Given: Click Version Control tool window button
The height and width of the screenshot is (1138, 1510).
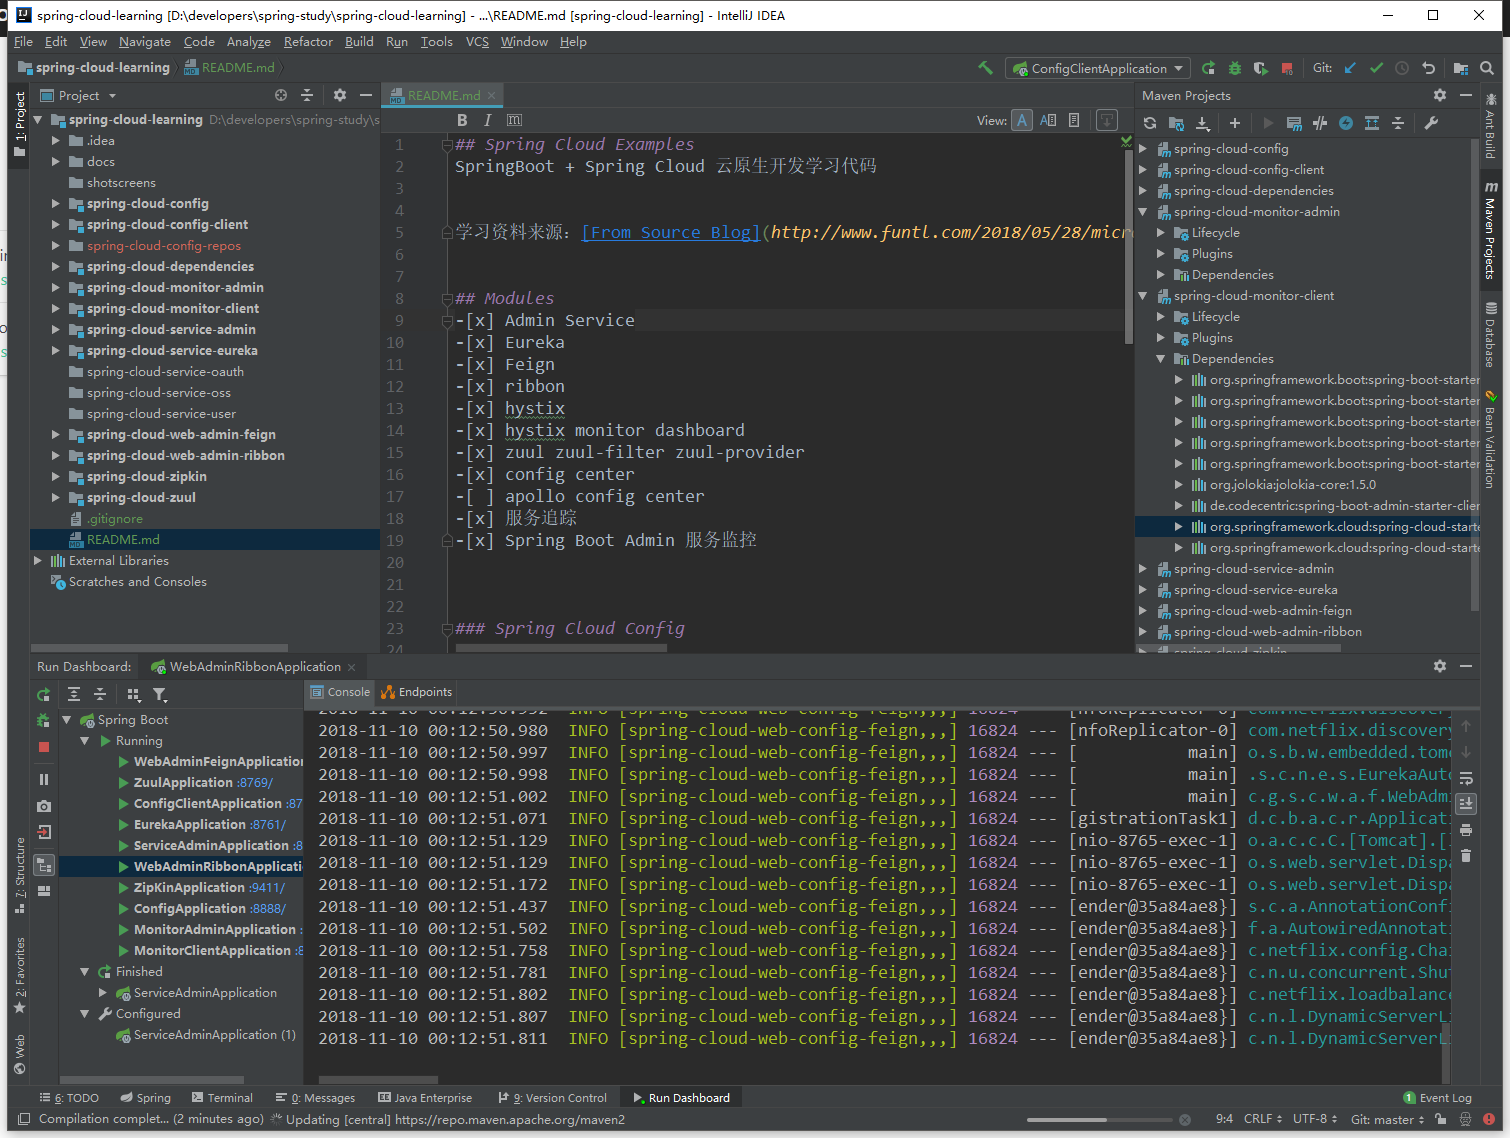Looking at the screenshot, I should pyautogui.click(x=552, y=1097).
